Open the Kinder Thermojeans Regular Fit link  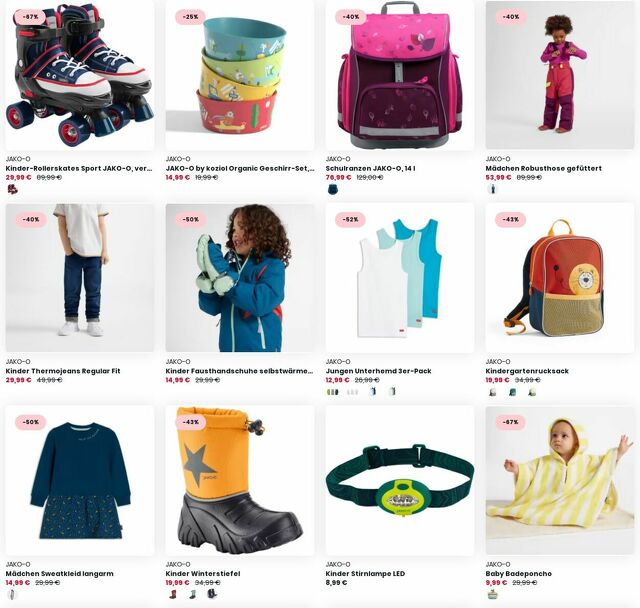coord(63,371)
